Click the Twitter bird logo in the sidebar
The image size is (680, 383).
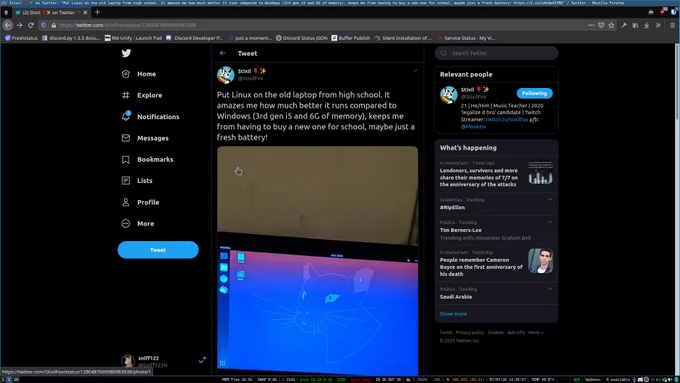(x=126, y=53)
